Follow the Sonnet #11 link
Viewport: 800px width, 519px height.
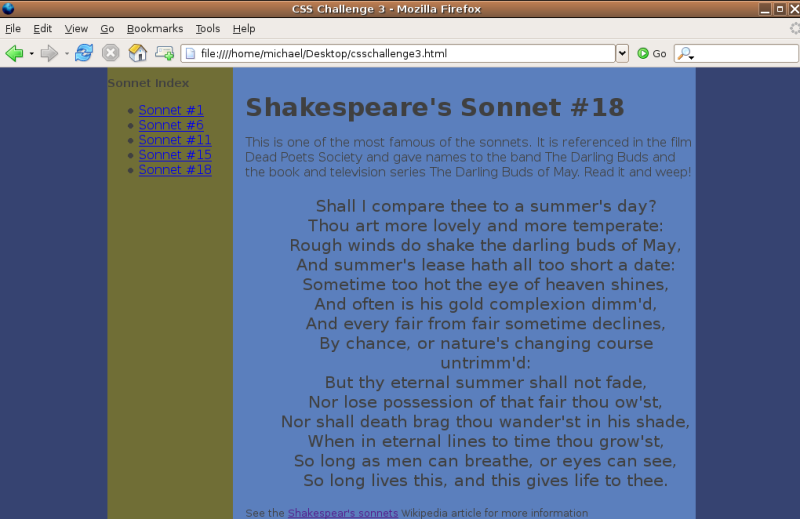coord(175,140)
